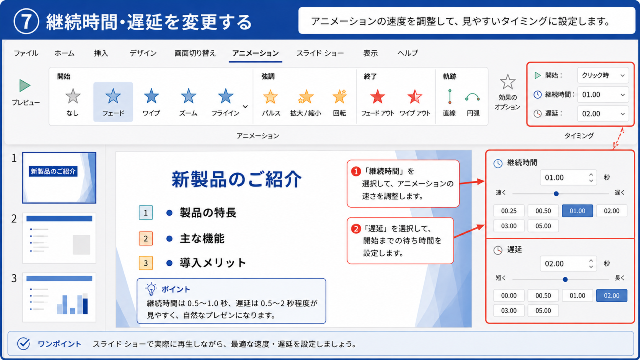Pick the 00.50 duration preset button
The height and width of the screenshot is (360, 640).
543,211
